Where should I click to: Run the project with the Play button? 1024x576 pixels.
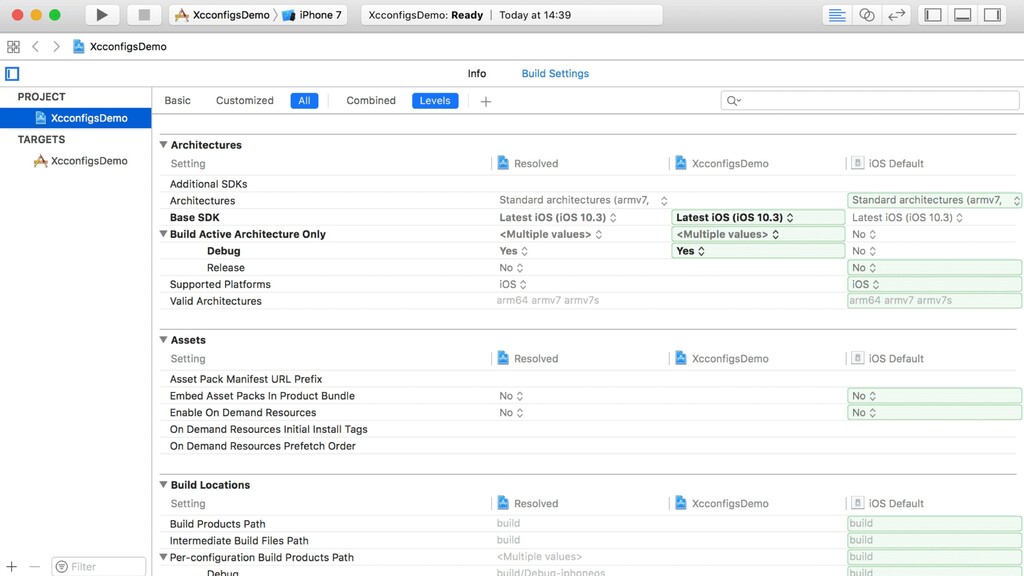click(101, 14)
